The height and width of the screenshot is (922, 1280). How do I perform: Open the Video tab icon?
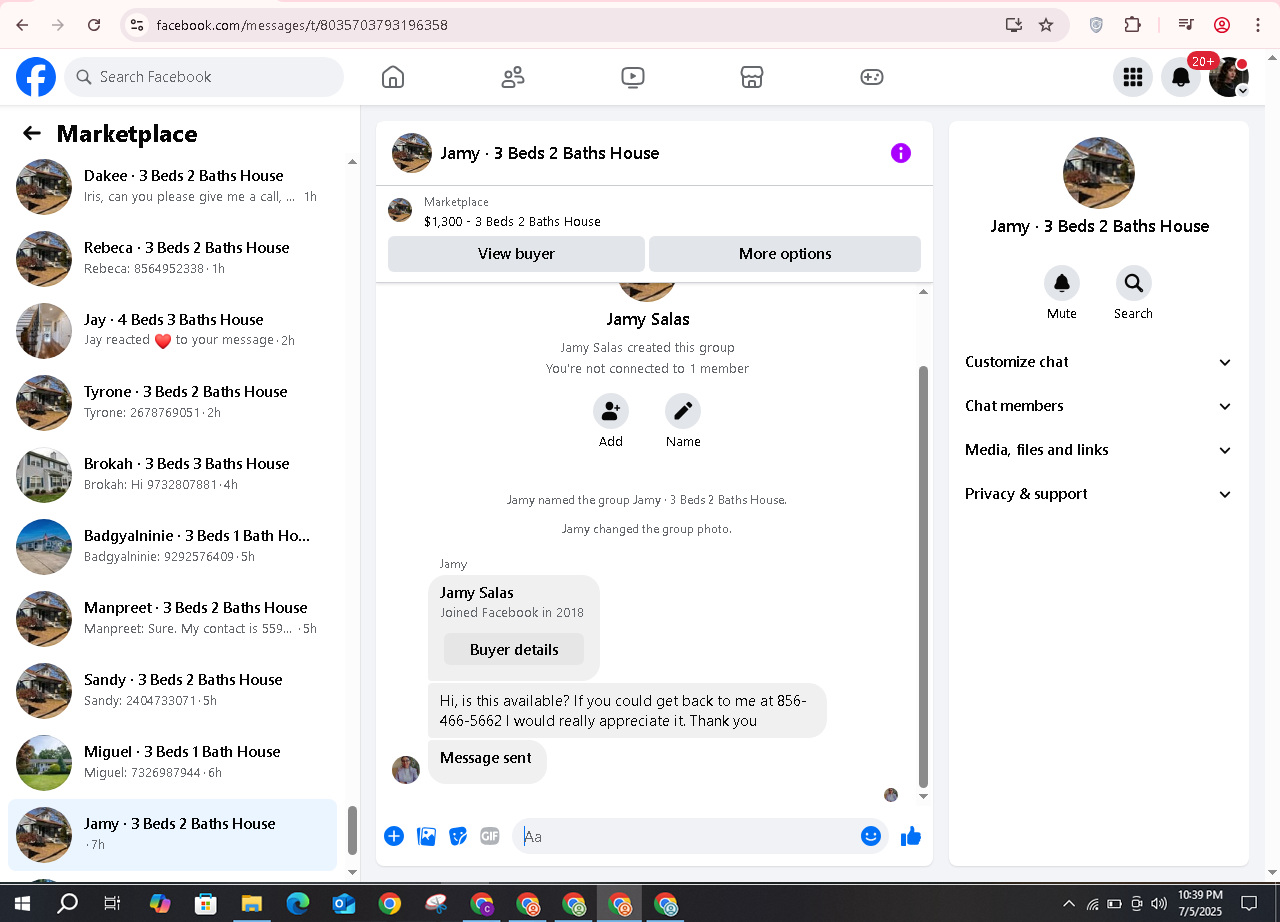(x=632, y=77)
